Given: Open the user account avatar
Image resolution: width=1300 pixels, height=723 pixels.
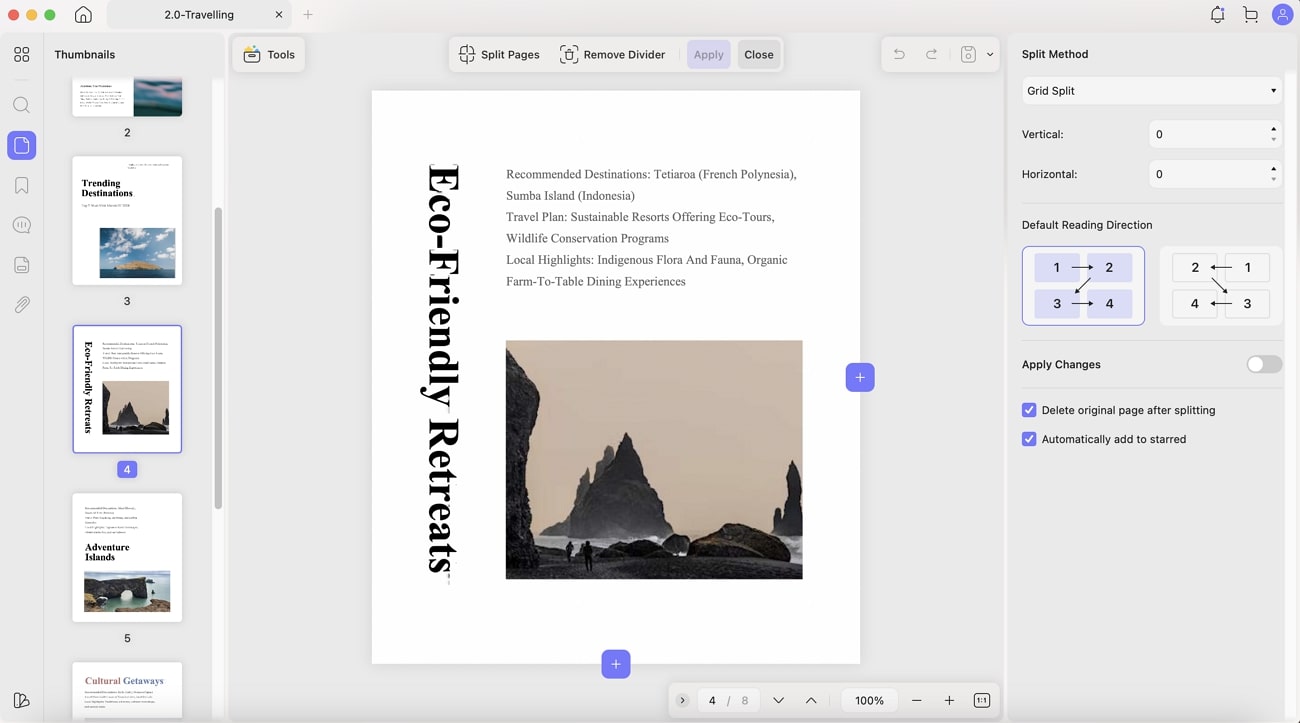Looking at the screenshot, I should (1282, 15).
